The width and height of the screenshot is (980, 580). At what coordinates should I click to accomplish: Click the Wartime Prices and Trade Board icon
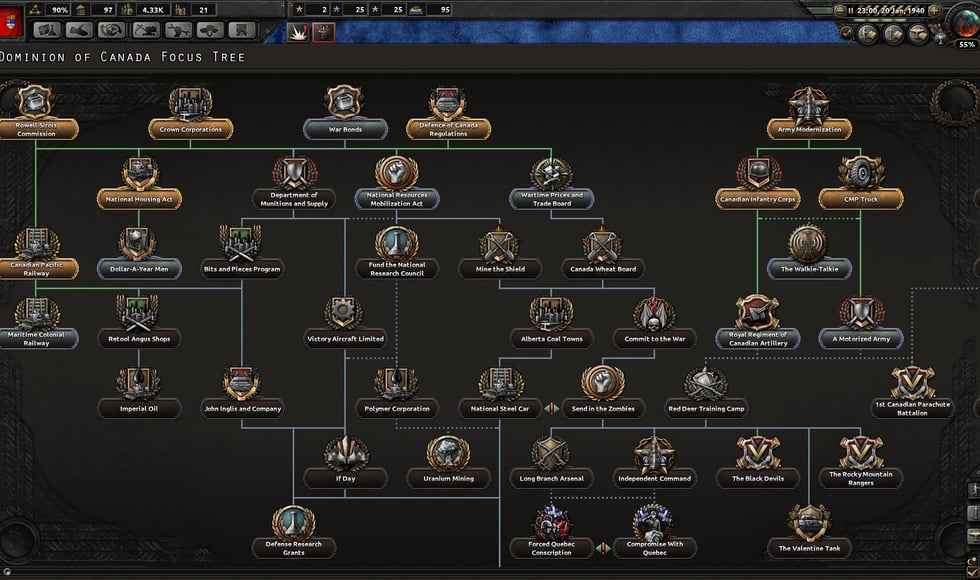551,173
